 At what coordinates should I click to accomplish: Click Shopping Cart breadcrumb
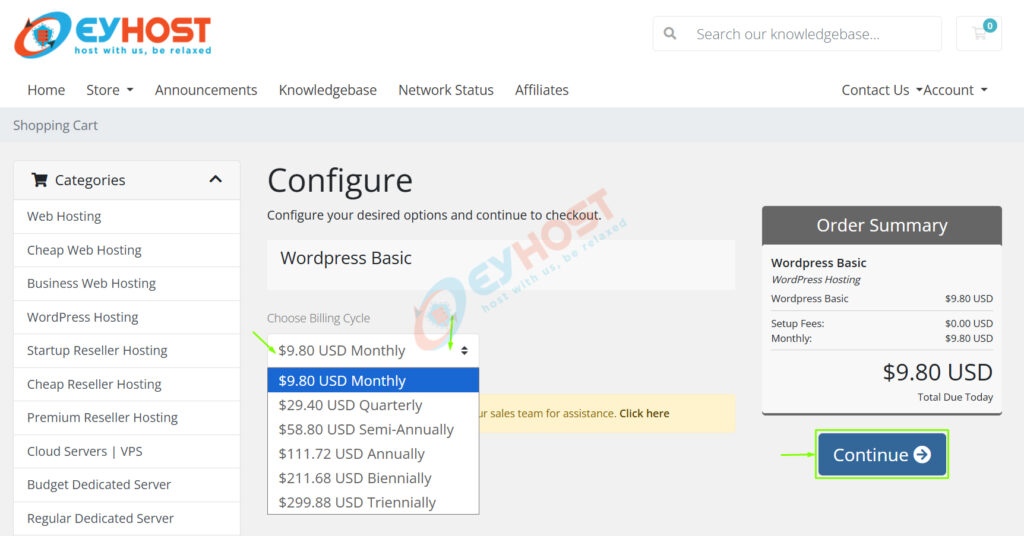(x=56, y=125)
